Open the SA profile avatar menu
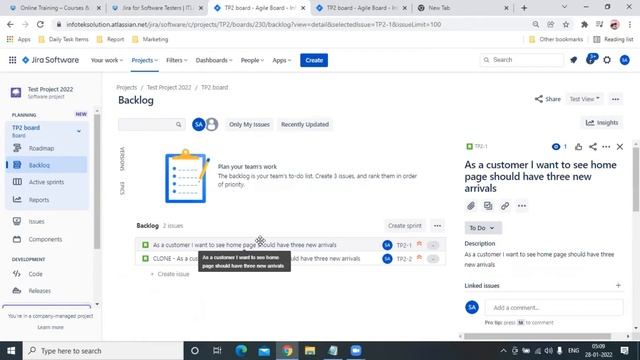The width and height of the screenshot is (640, 360). [x=624, y=60]
